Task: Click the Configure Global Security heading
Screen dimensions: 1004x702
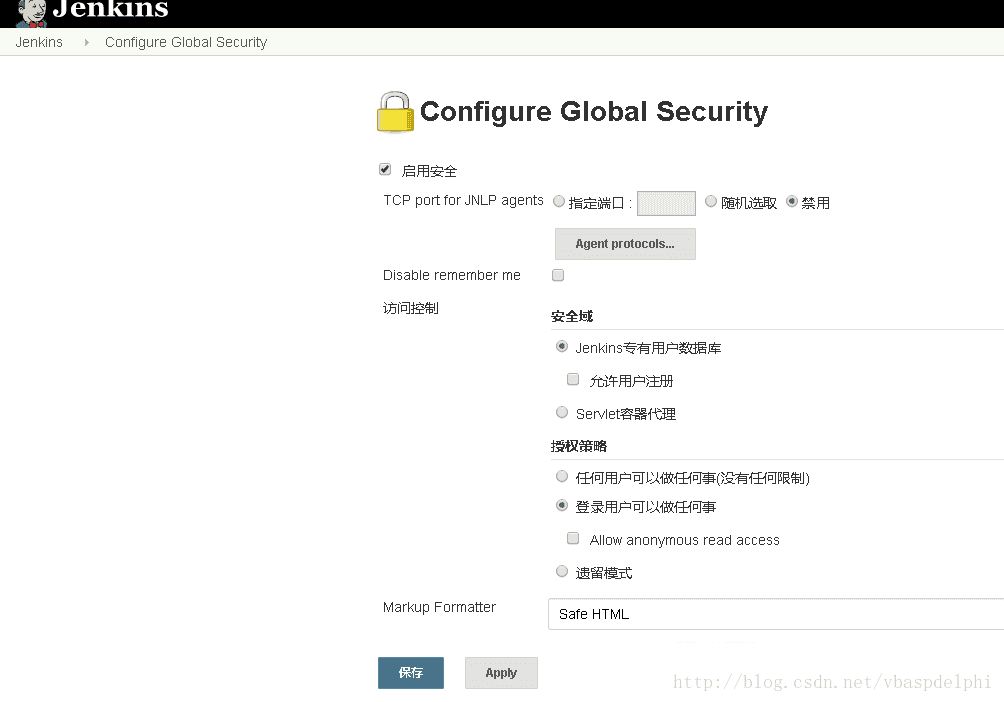Action: pyautogui.click(x=594, y=111)
